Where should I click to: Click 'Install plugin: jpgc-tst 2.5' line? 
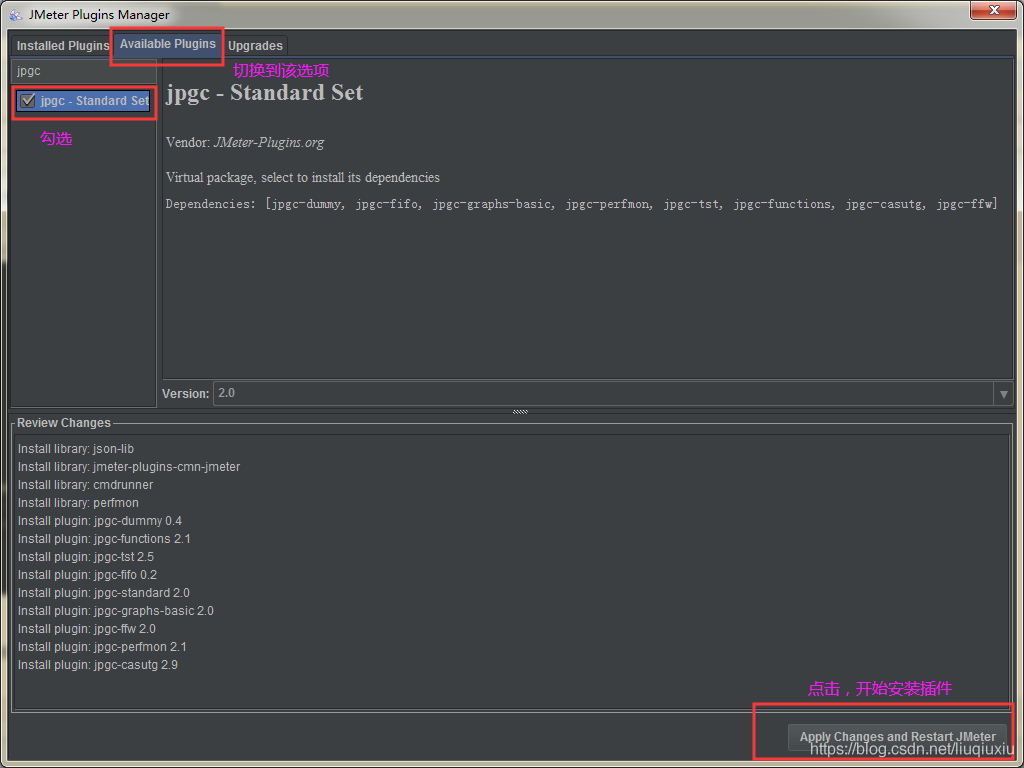(86, 557)
